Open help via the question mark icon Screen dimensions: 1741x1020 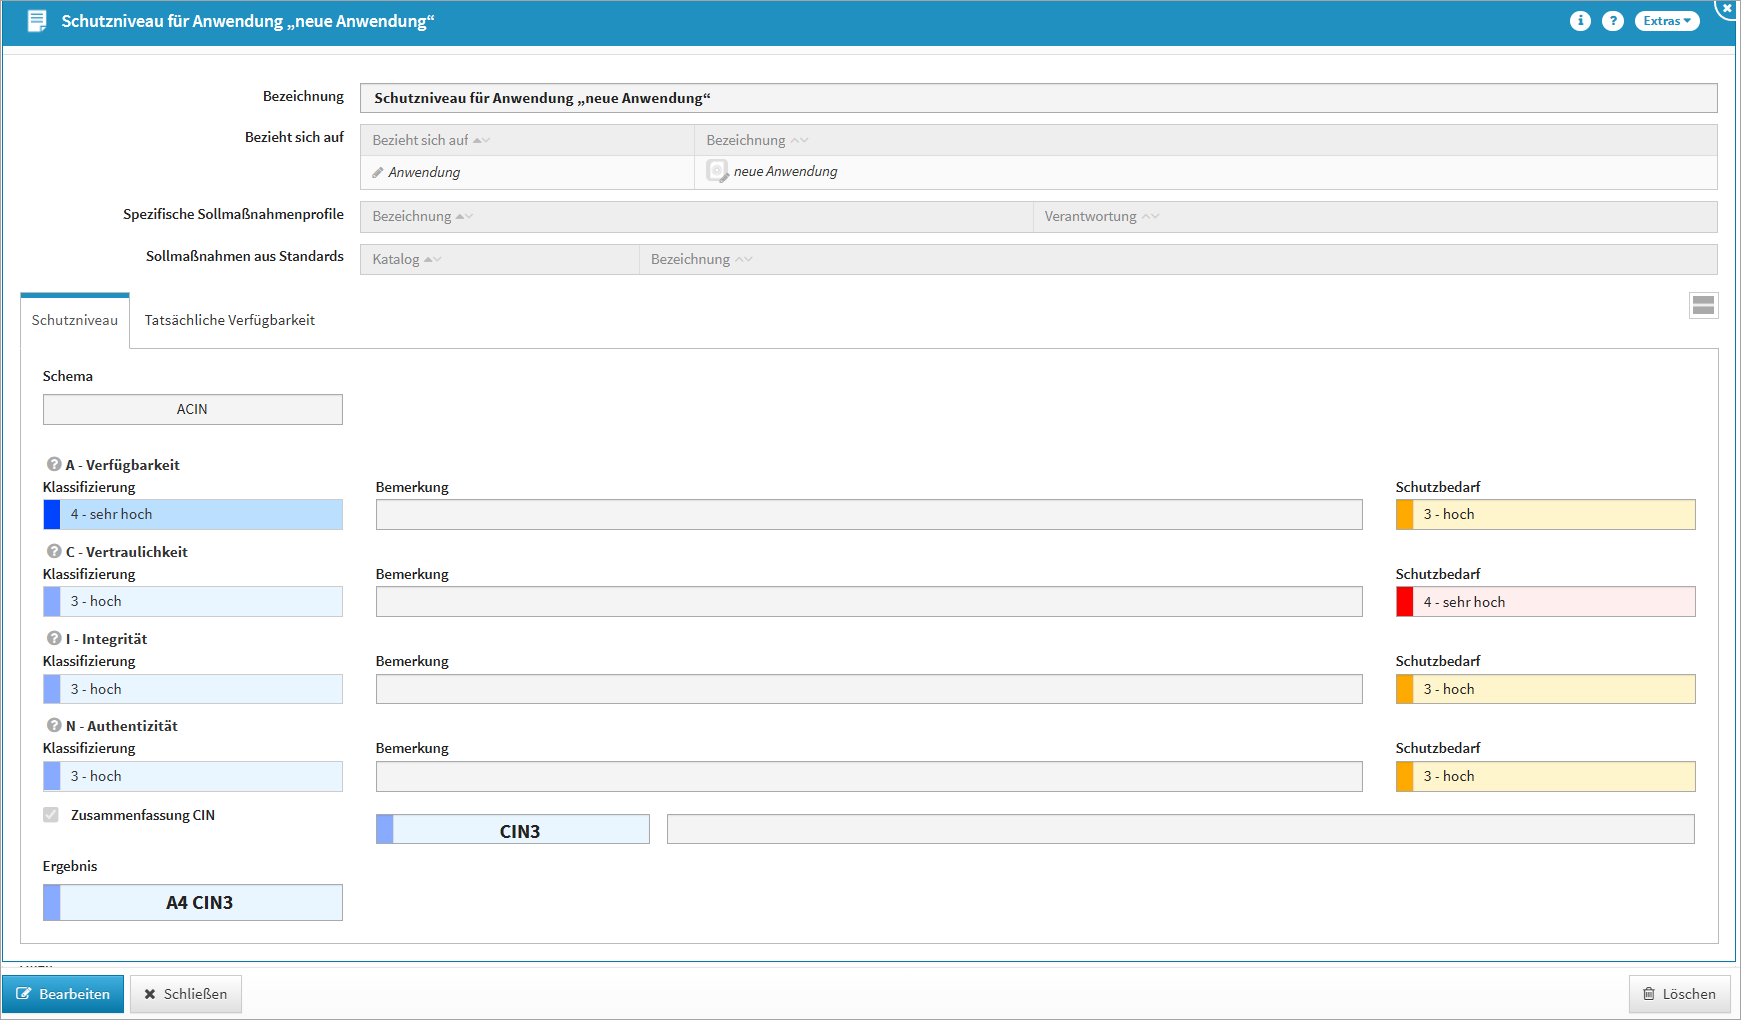pos(1613,21)
